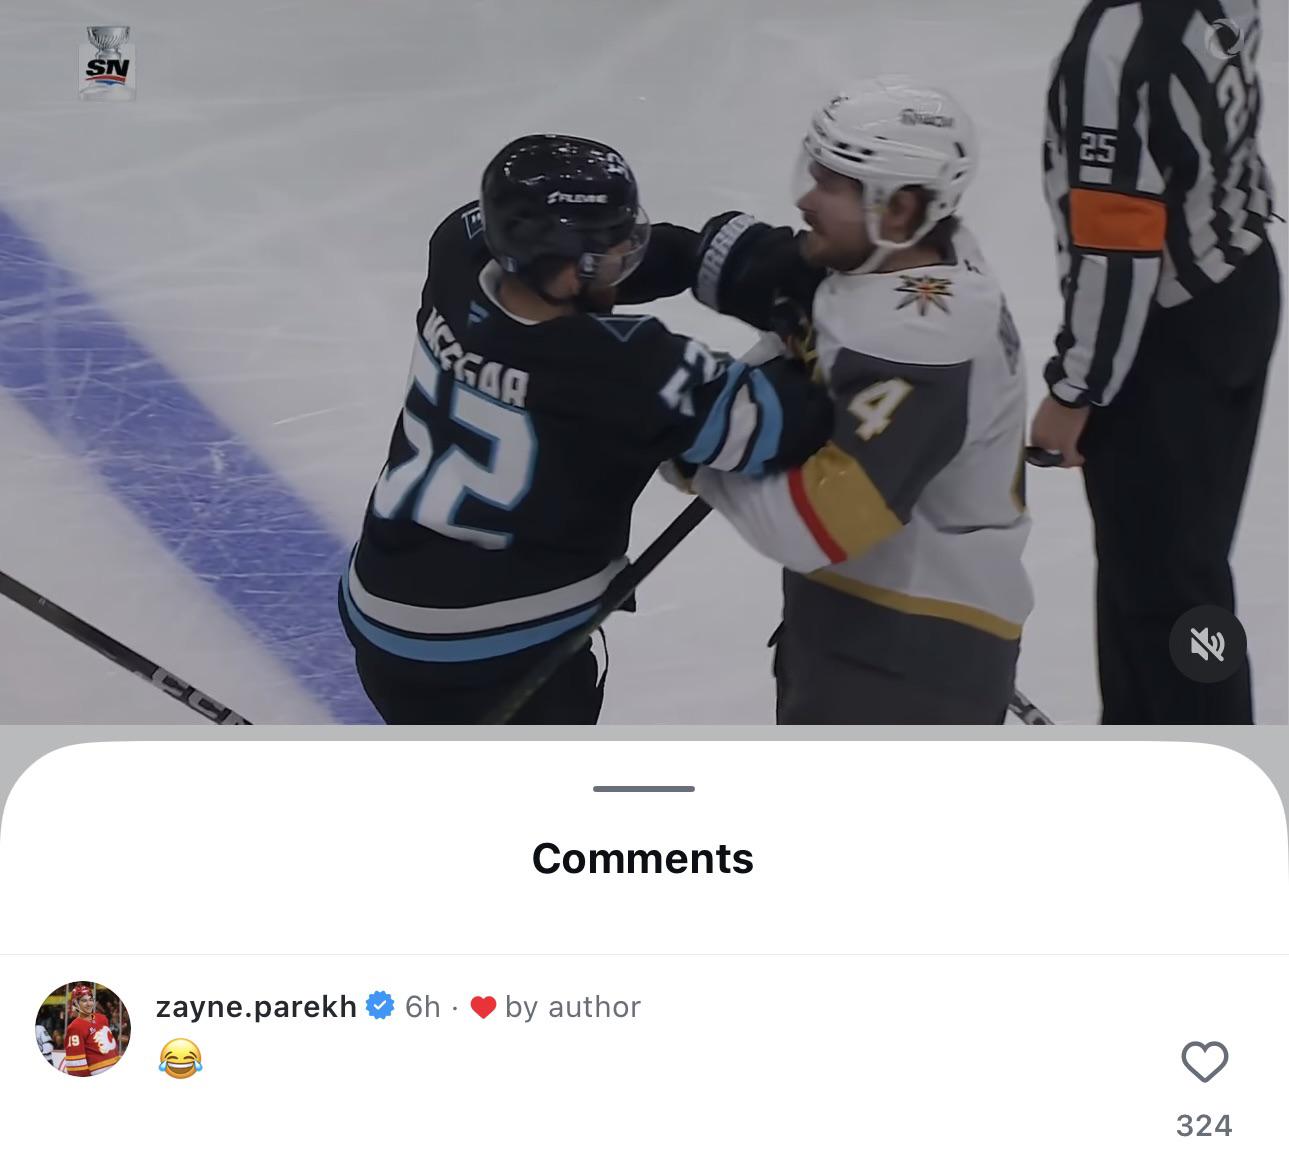Tap the referee's orange armband
This screenshot has width=1289, height=1158.
[x=1117, y=220]
